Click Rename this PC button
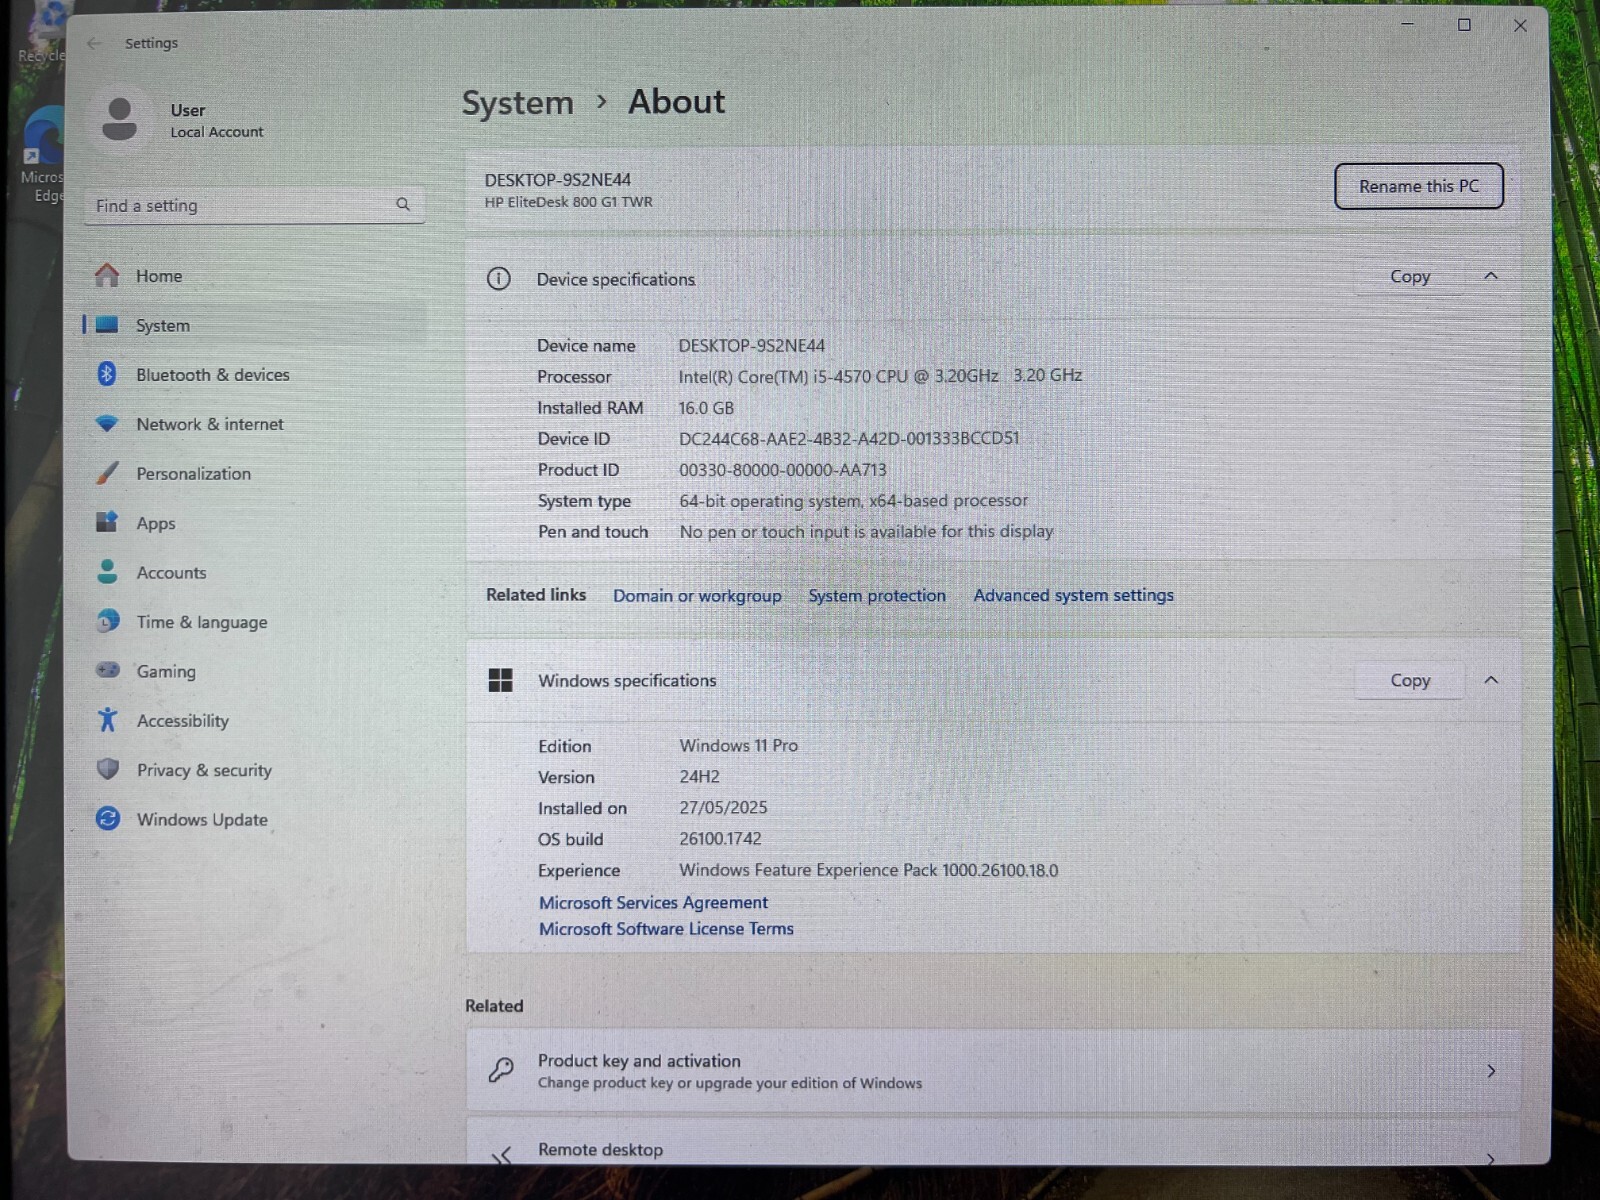The height and width of the screenshot is (1200, 1600). (x=1418, y=186)
